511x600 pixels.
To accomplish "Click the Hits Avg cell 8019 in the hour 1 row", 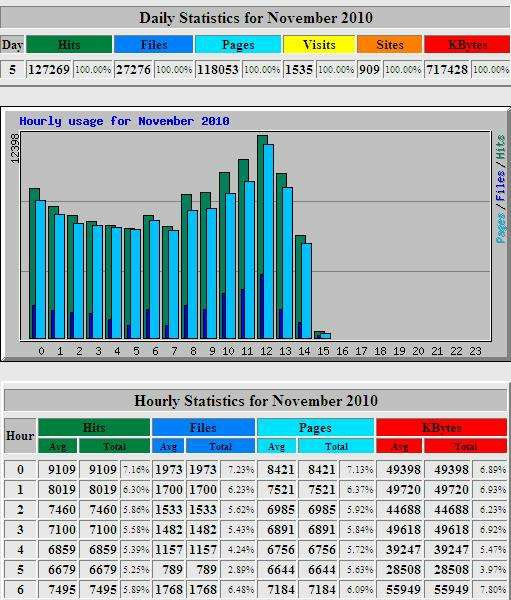I will click(58, 489).
